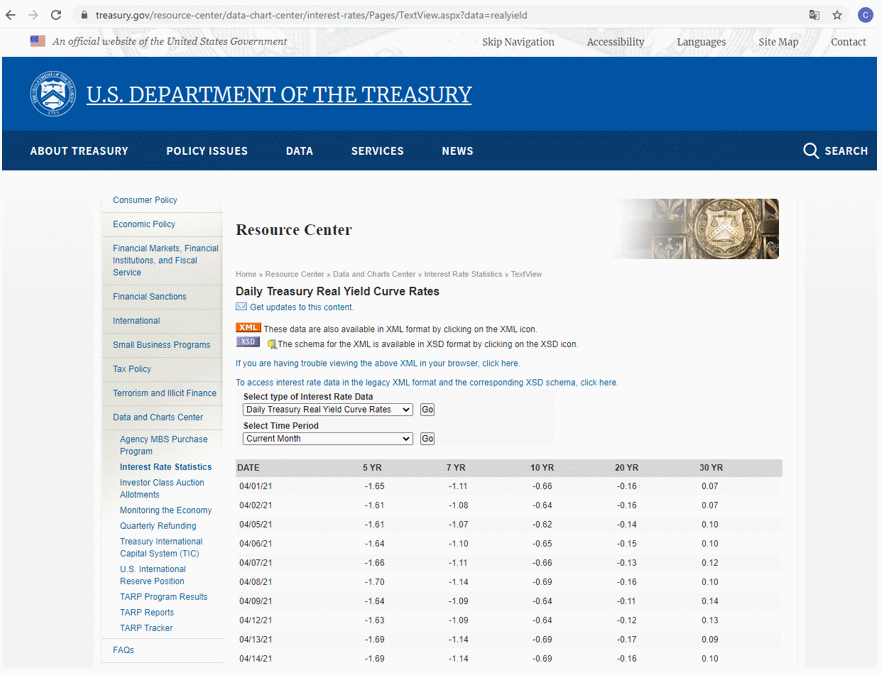
Task: Bookmark this page with the star icon
Action: pyautogui.click(x=837, y=15)
